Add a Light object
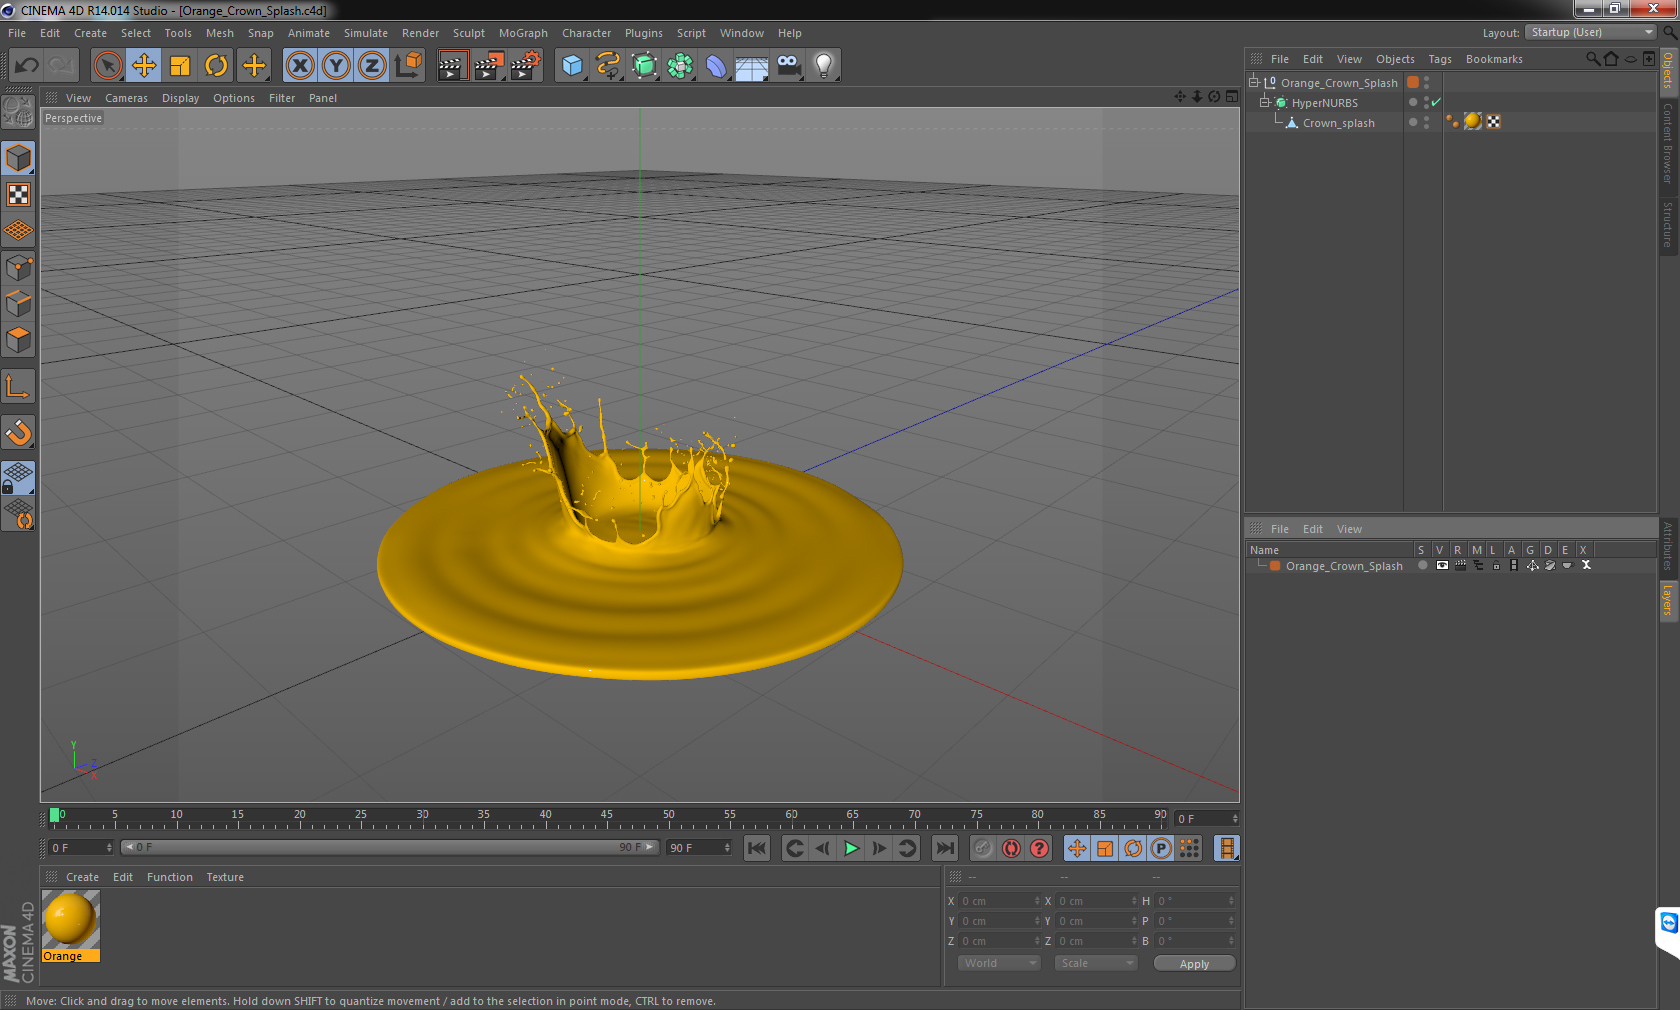The height and width of the screenshot is (1010, 1680). click(x=824, y=66)
